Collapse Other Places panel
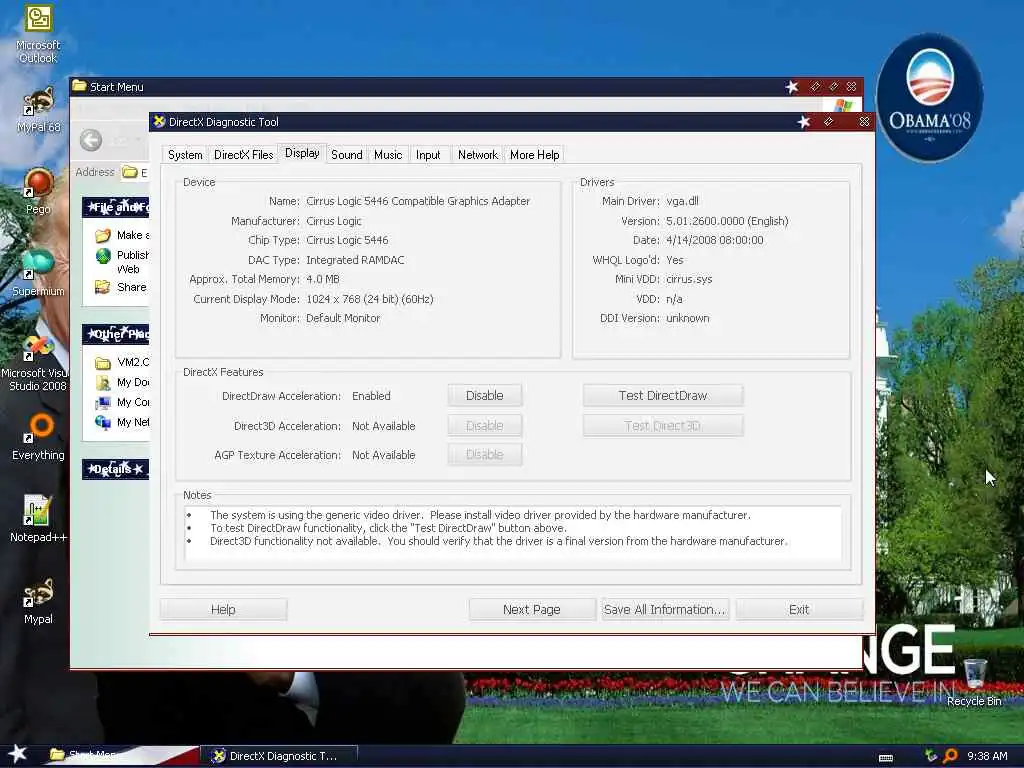 116,334
